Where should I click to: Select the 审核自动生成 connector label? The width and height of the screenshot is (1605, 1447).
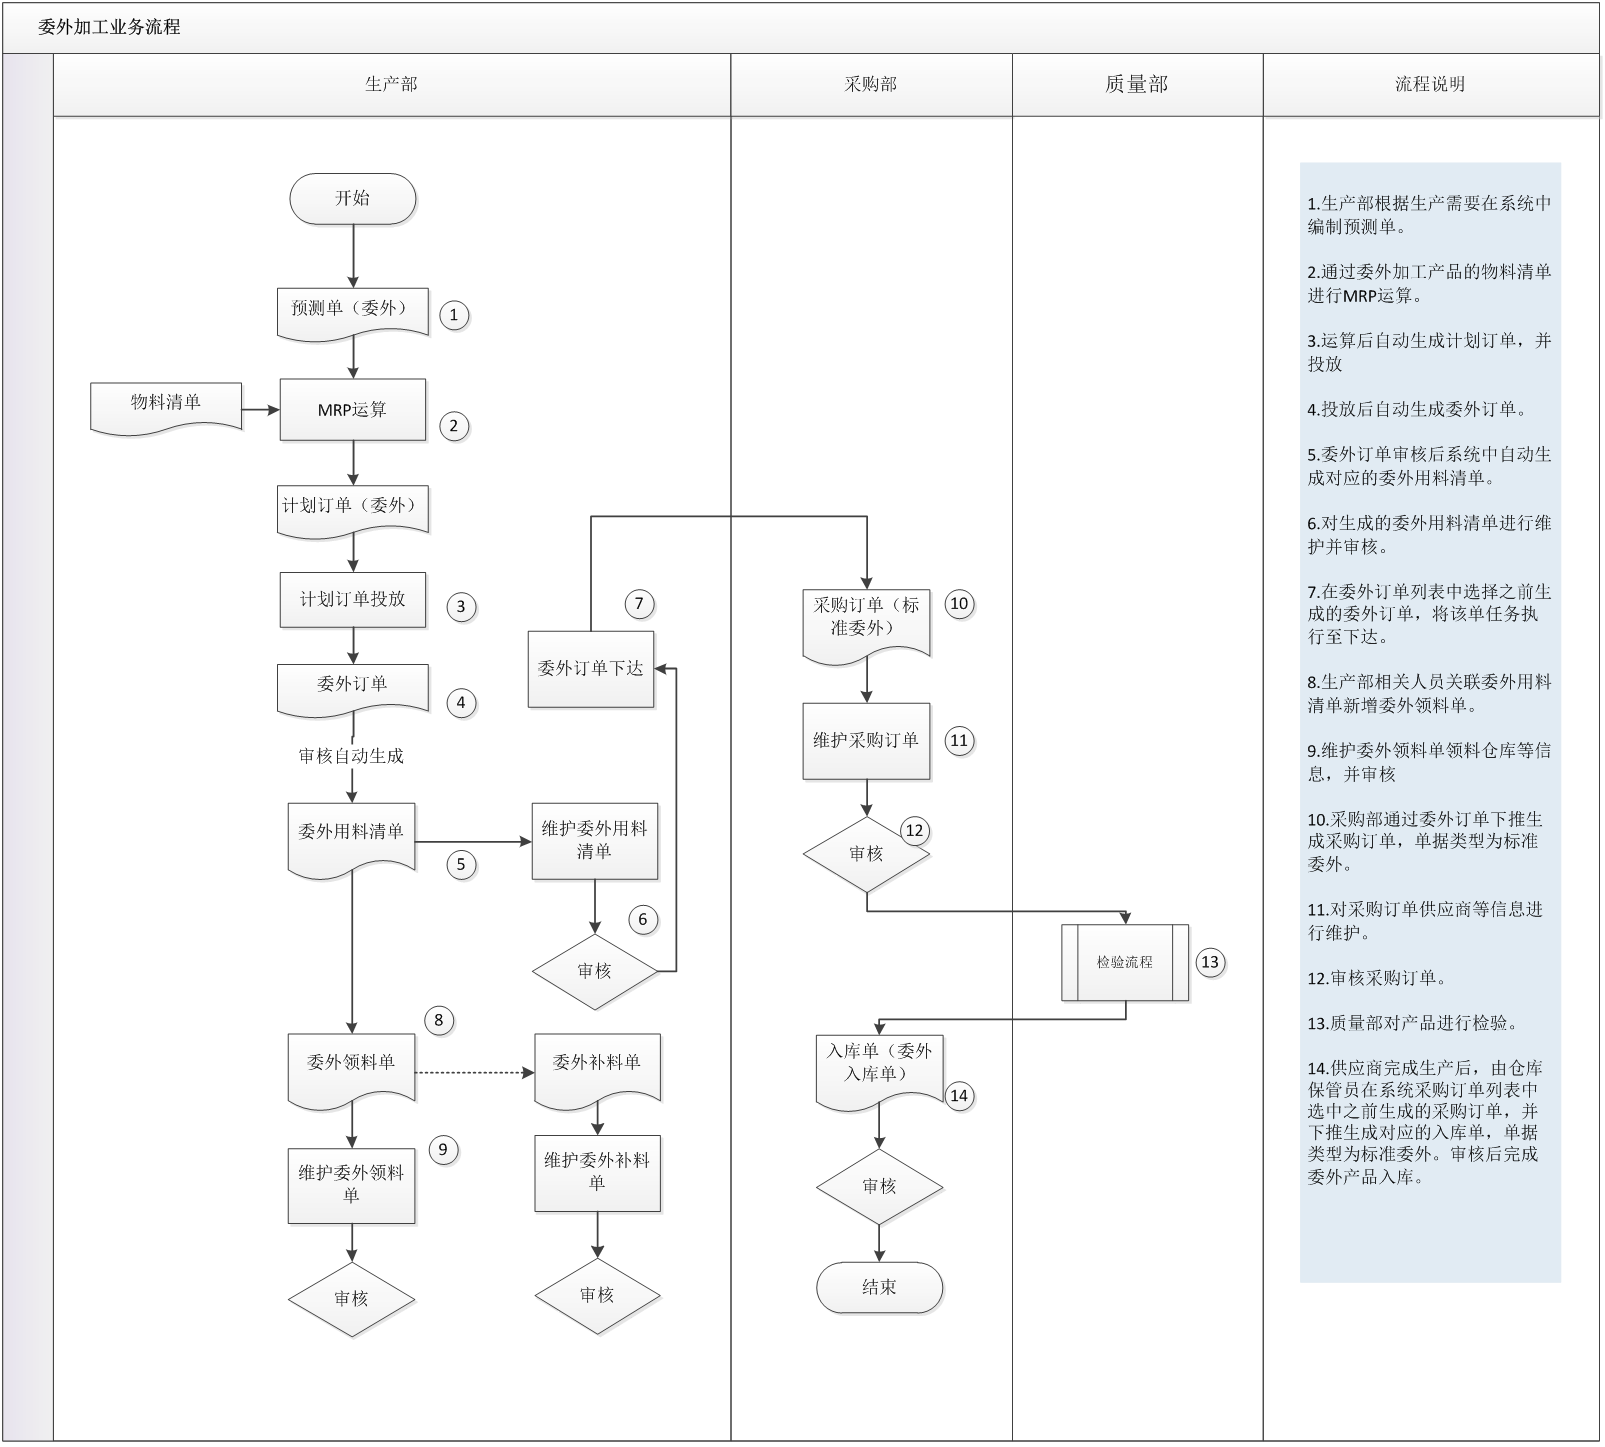pos(351,757)
